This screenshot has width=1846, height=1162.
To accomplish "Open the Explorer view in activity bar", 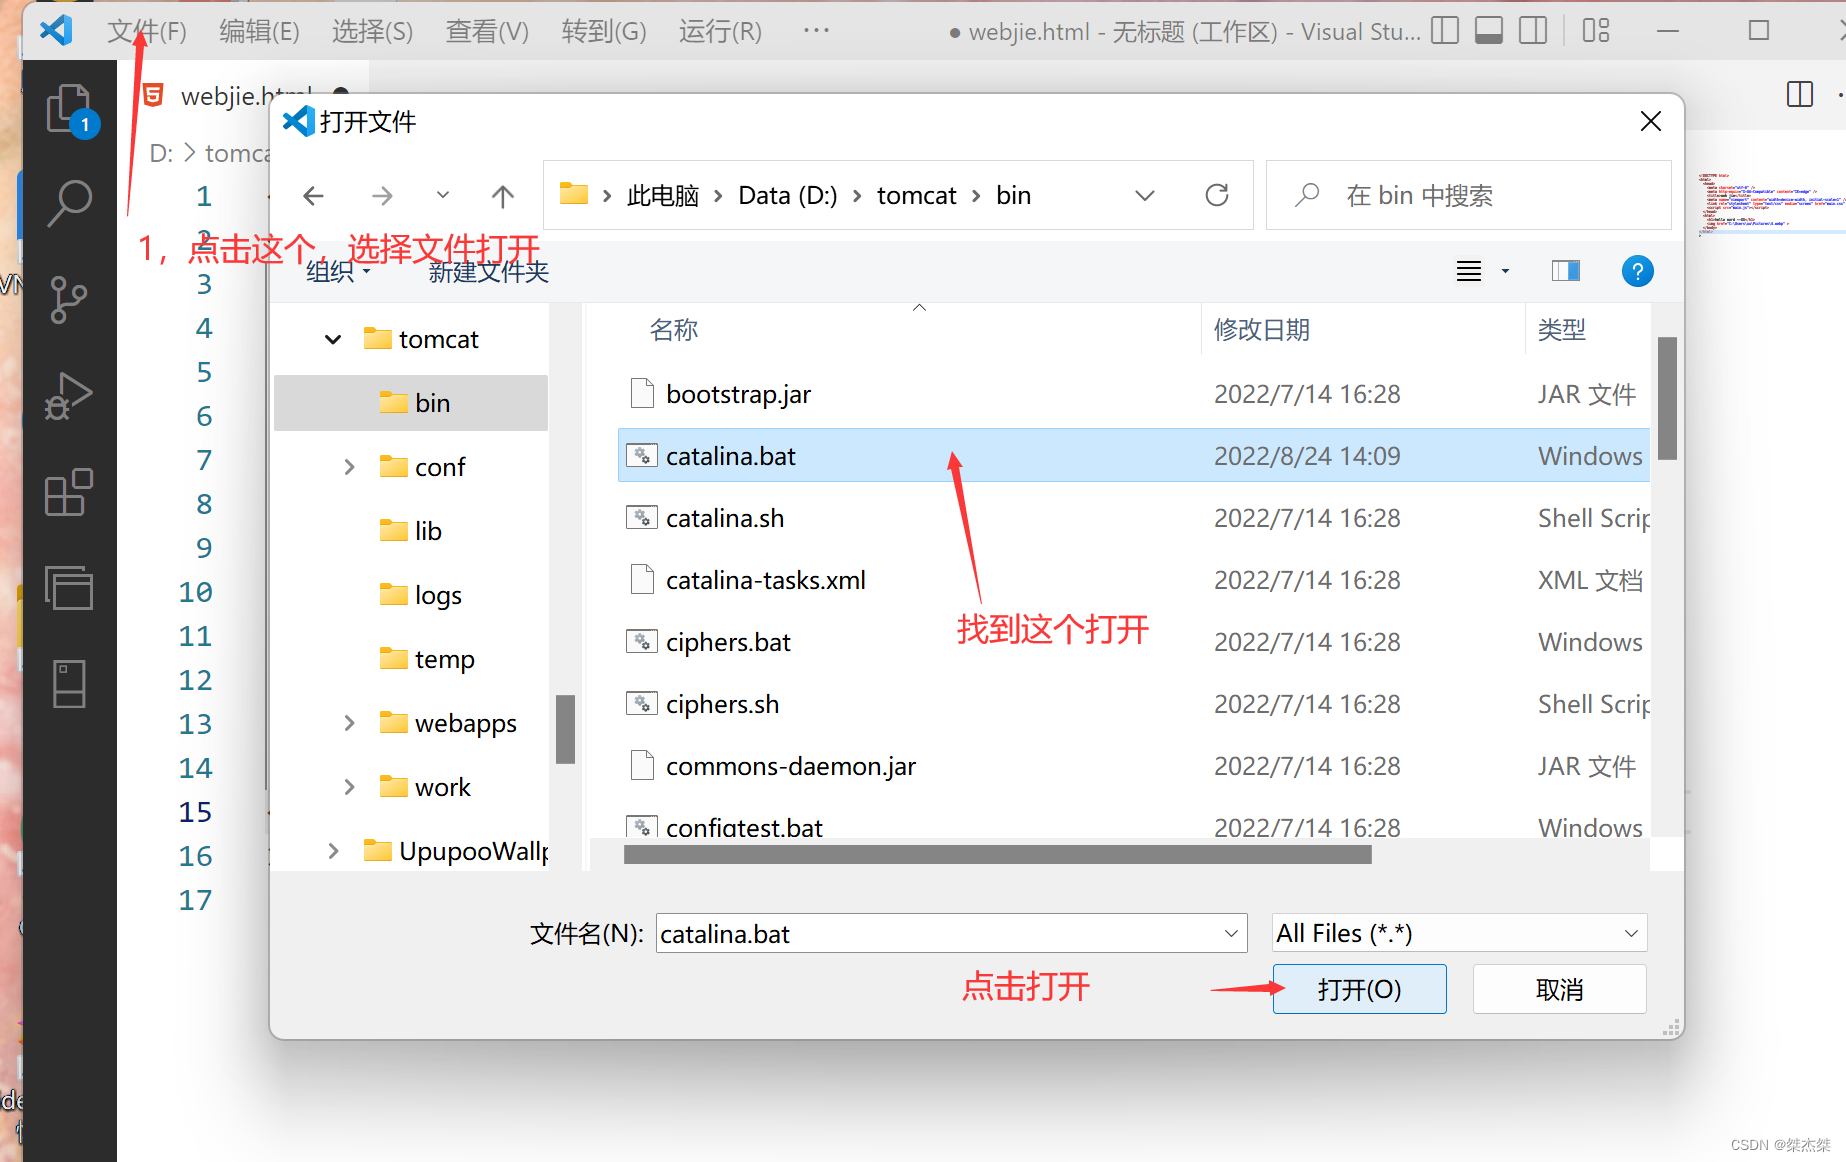I will coord(69,108).
